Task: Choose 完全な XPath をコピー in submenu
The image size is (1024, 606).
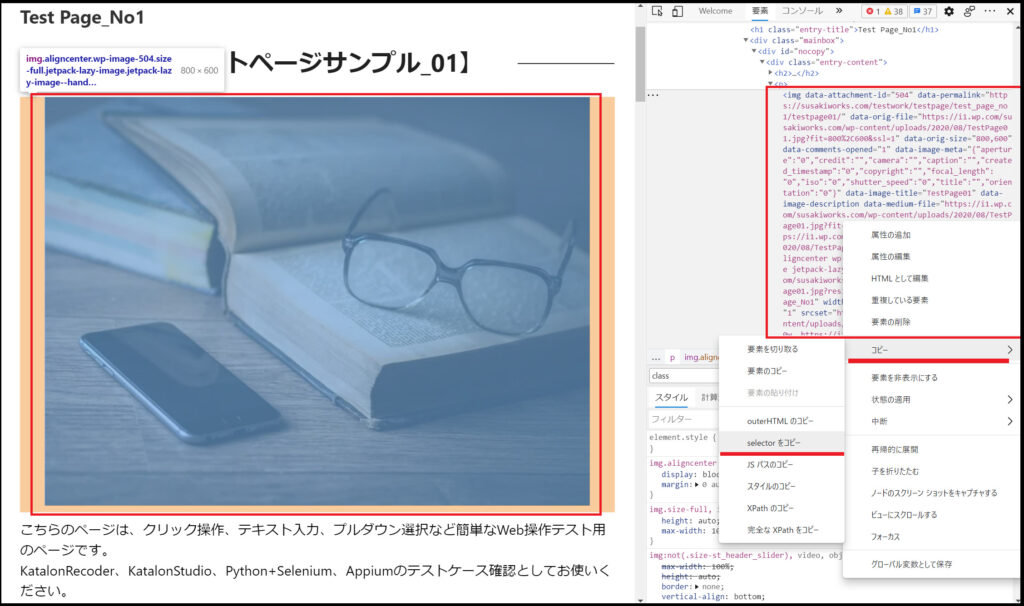Action: (x=782, y=530)
